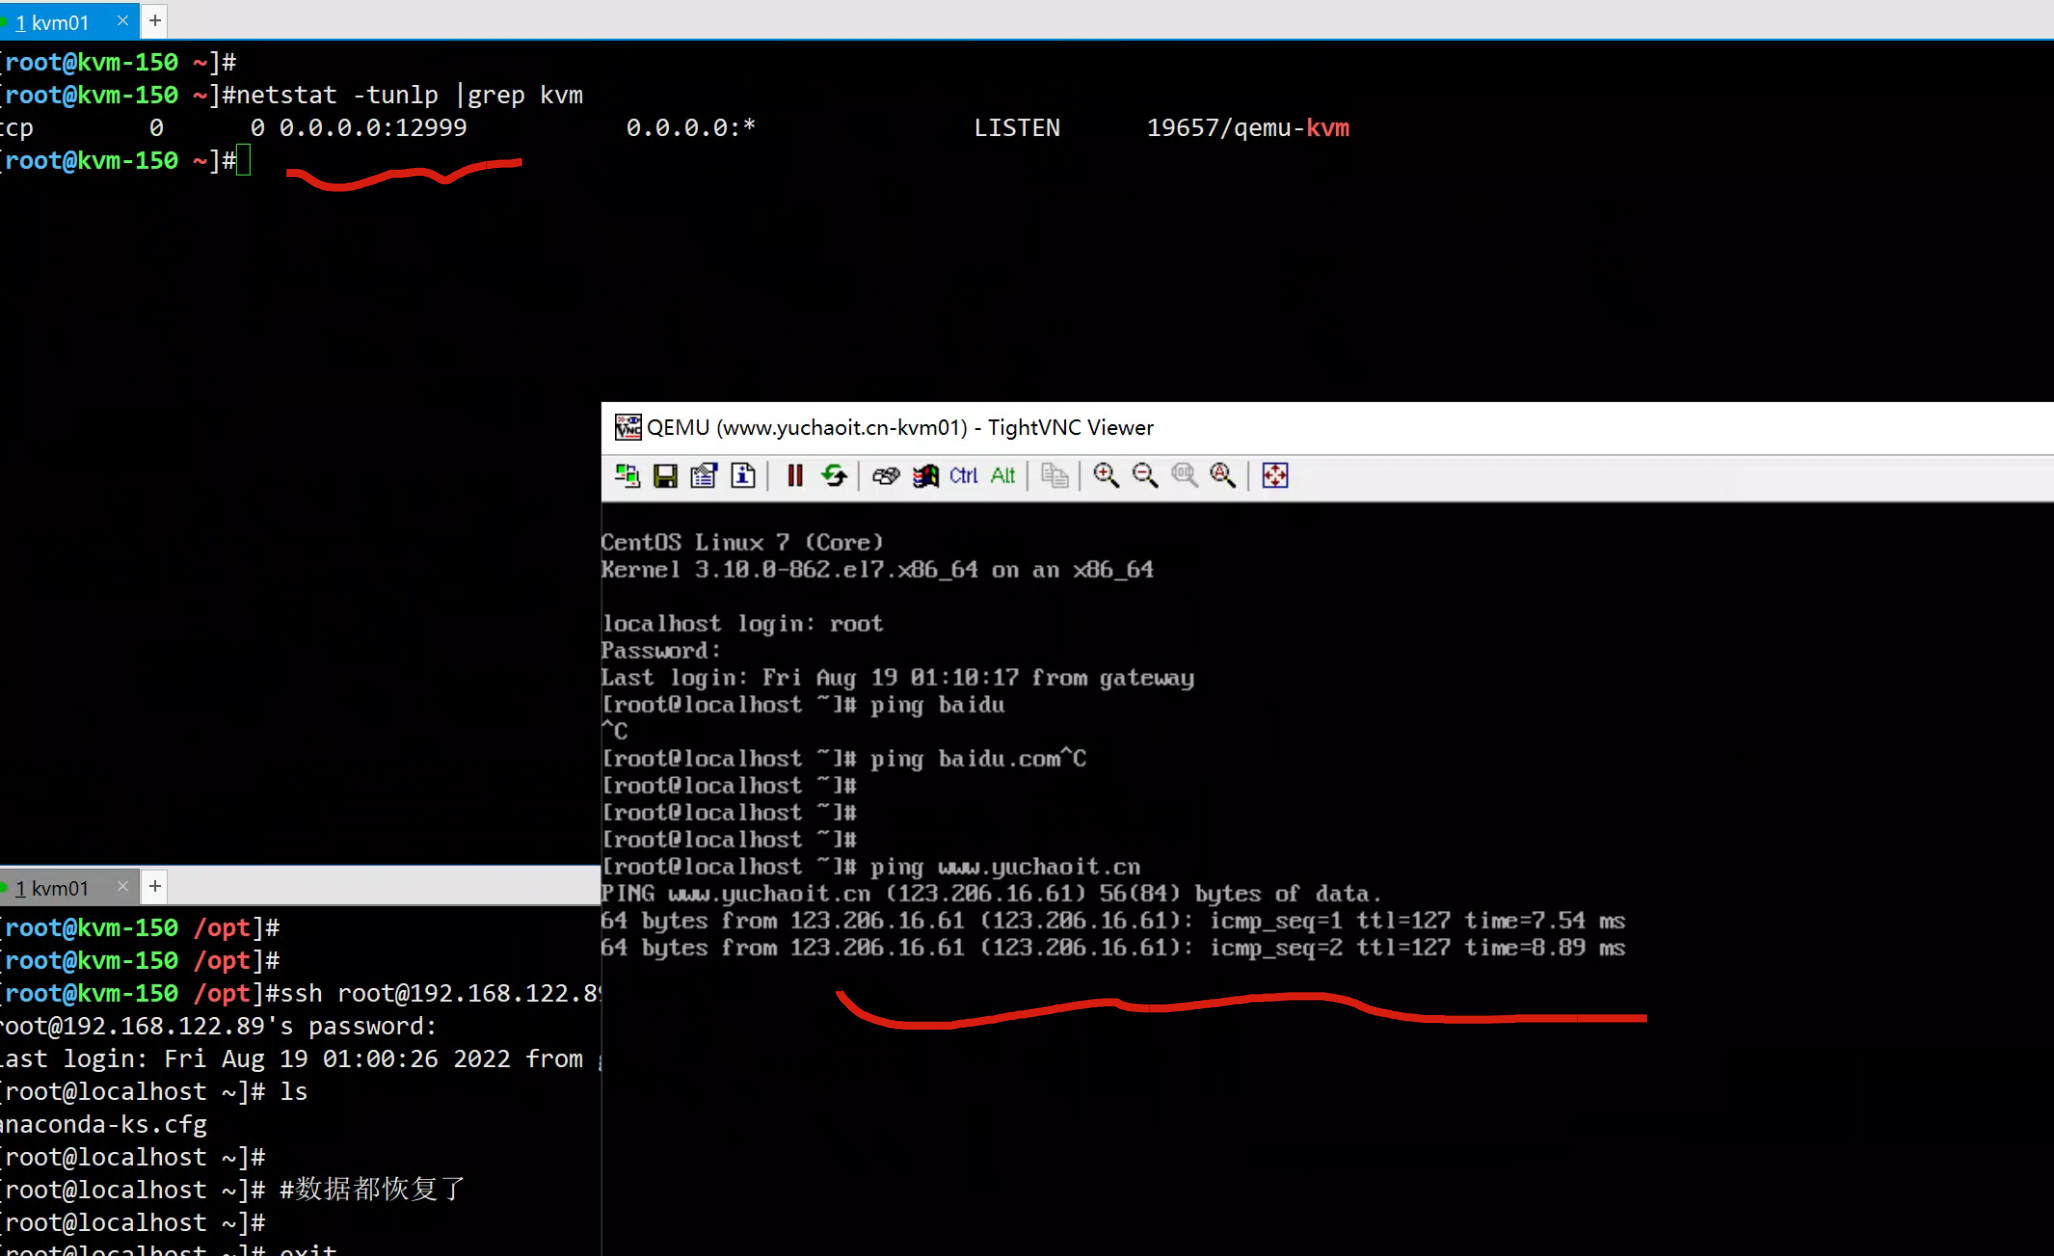This screenshot has height=1256, width=2054.
Task: Add a new tab in top terminal
Action: click(155, 20)
